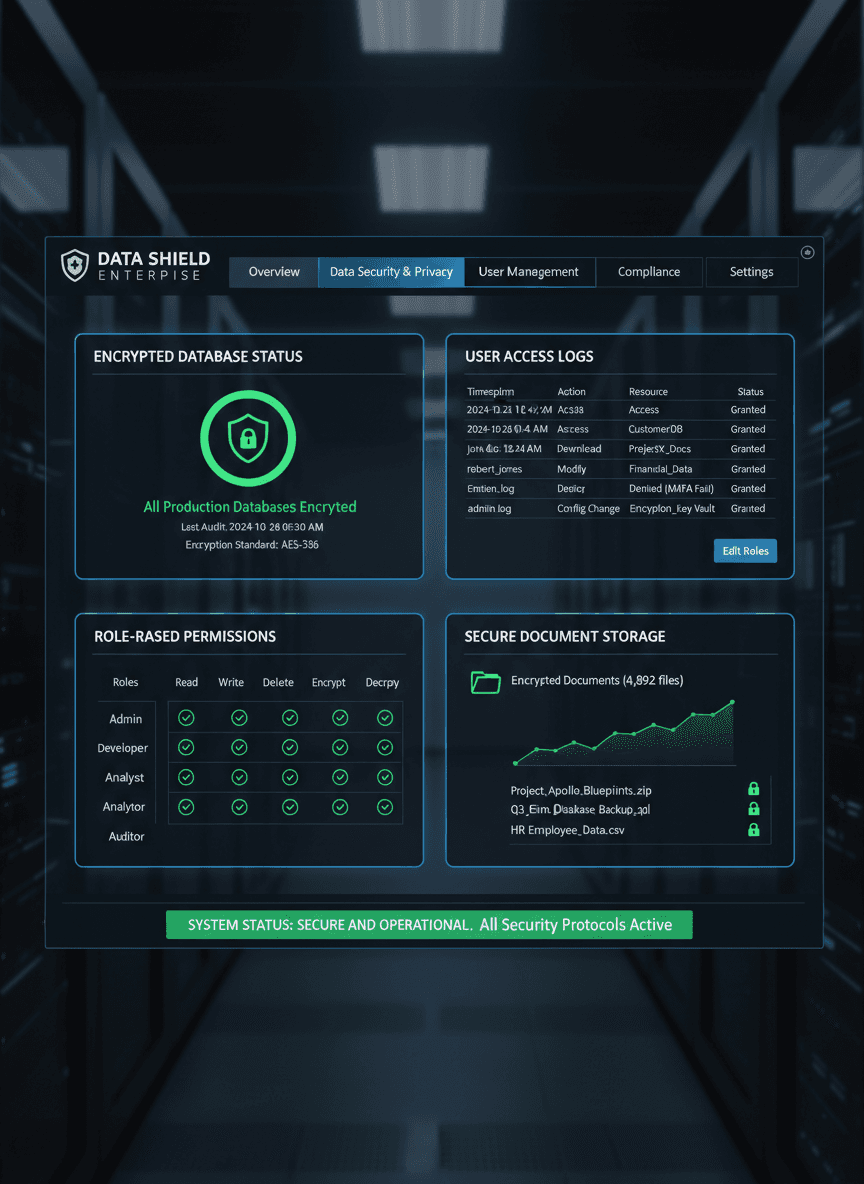The height and width of the screenshot is (1184, 864).
Task: Click the circular icon at the top right corner
Action: click(x=807, y=253)
